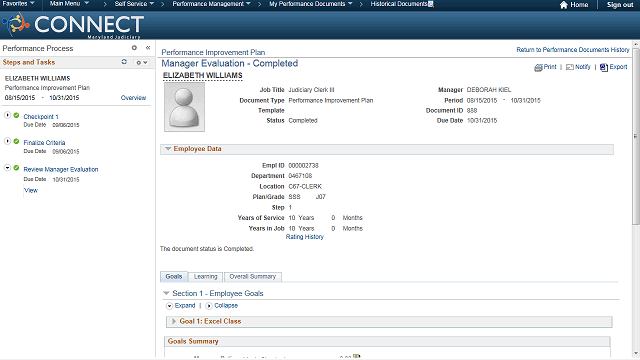The image size is (640, 360).
Task: Click the page vertical scrollbar thumb
Action: click(x=636, y=136)
